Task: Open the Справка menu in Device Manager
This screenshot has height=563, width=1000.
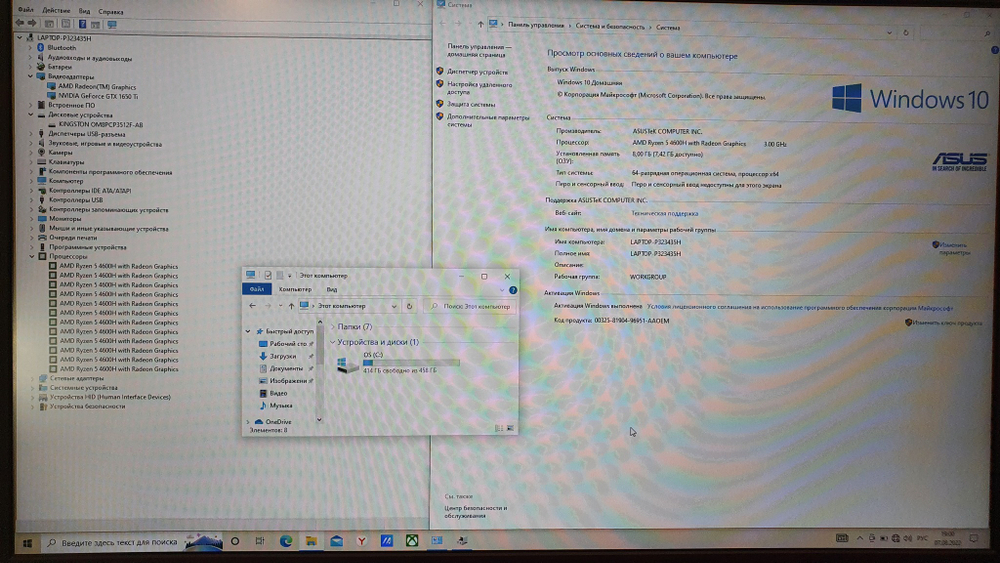Action: pyautogui.click(x=111, y=11)
